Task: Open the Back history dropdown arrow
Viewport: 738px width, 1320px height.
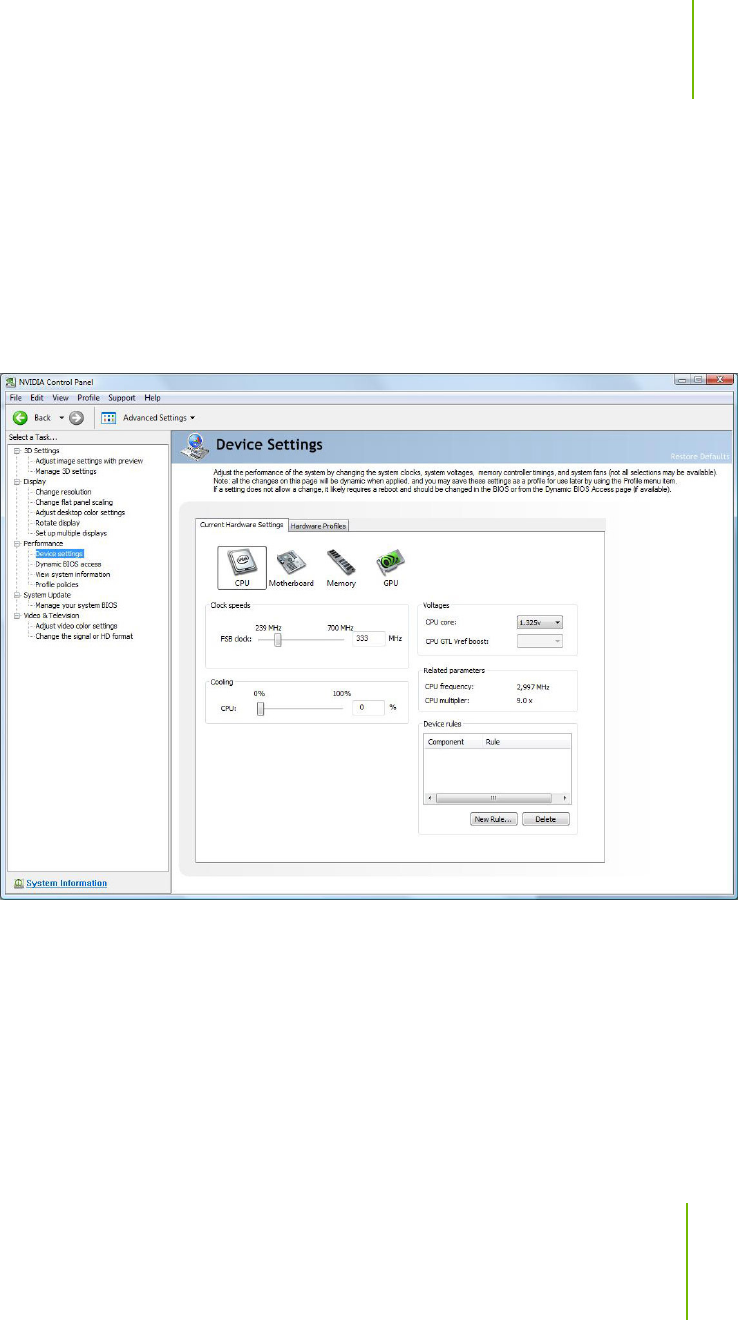Action: coord(61,417)
